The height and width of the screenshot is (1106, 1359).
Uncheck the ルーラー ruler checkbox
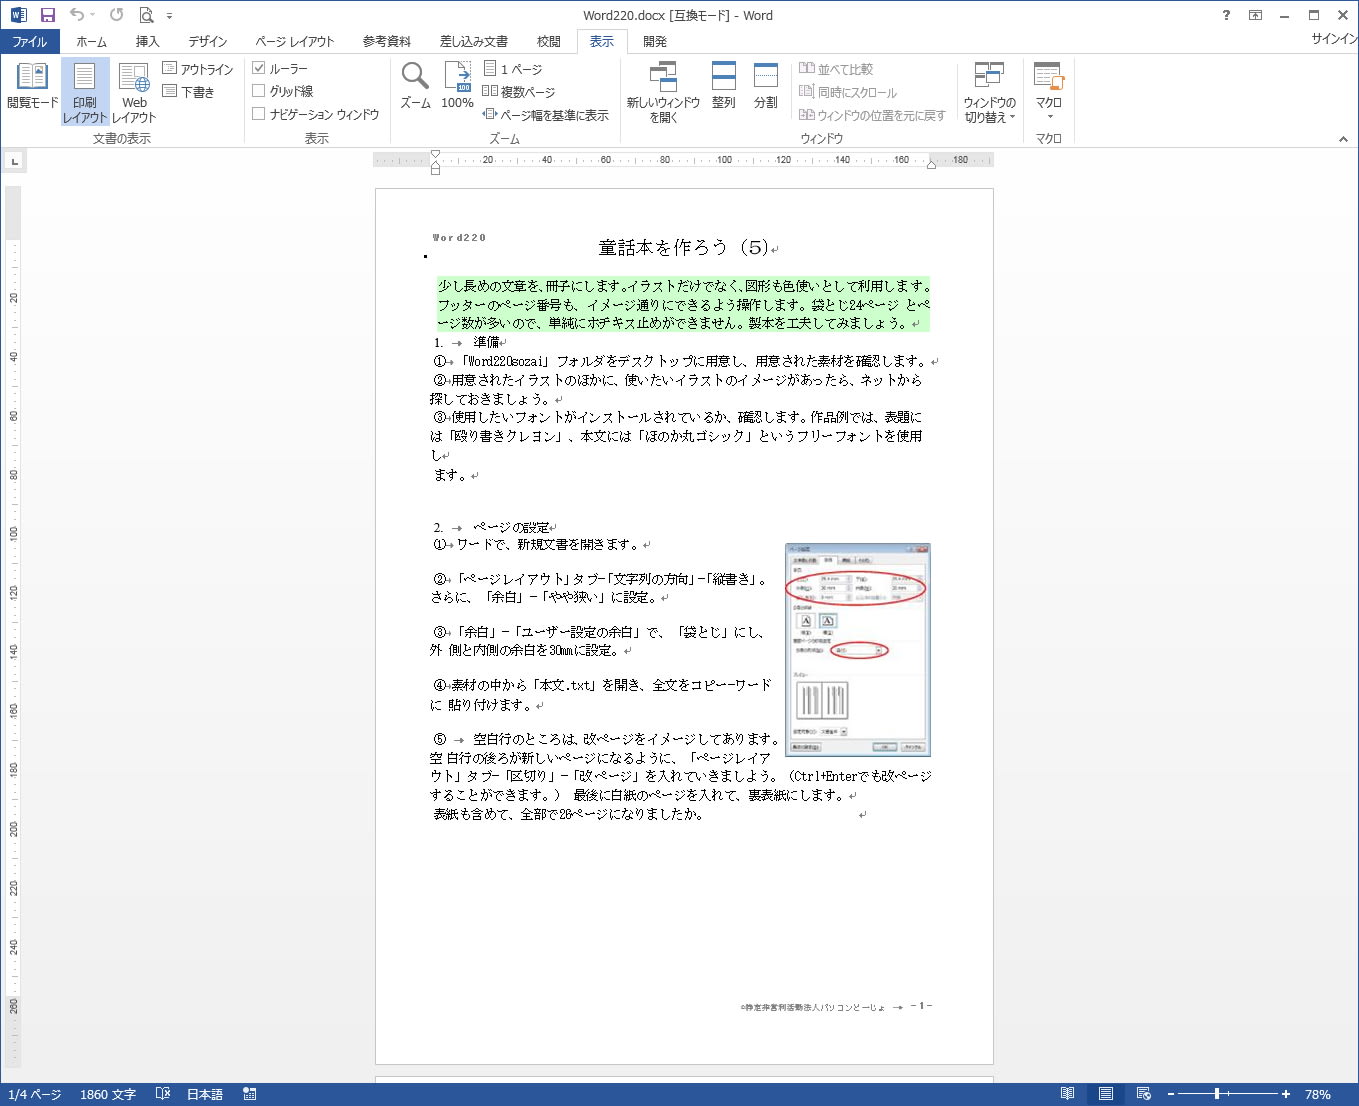coord(259,68)
